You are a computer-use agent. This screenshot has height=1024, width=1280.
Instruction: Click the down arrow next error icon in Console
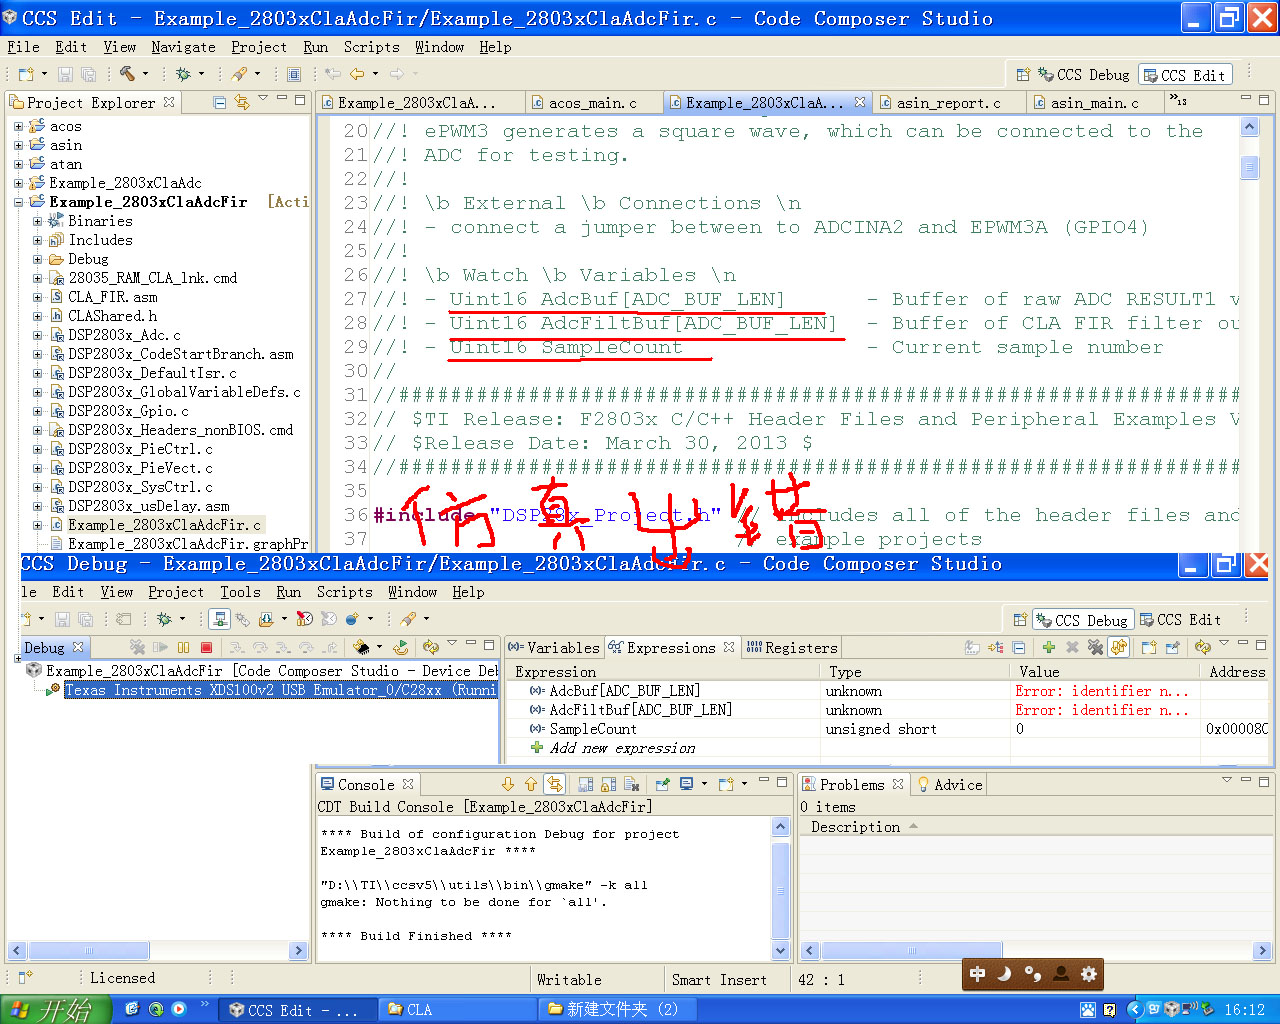coord(508,784)
